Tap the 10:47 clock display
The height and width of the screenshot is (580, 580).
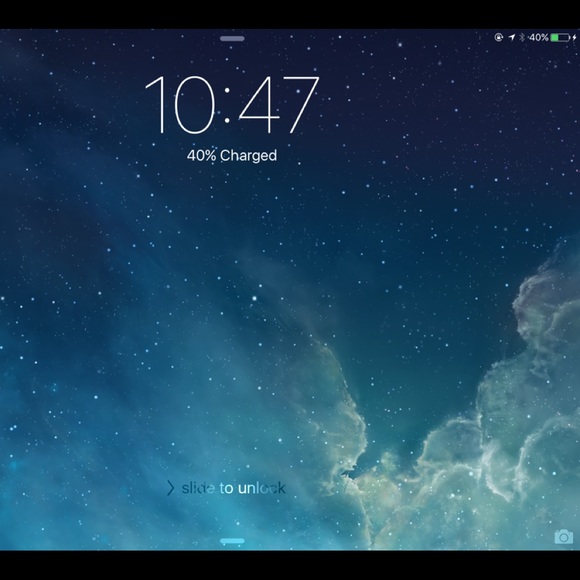point(232,104)
